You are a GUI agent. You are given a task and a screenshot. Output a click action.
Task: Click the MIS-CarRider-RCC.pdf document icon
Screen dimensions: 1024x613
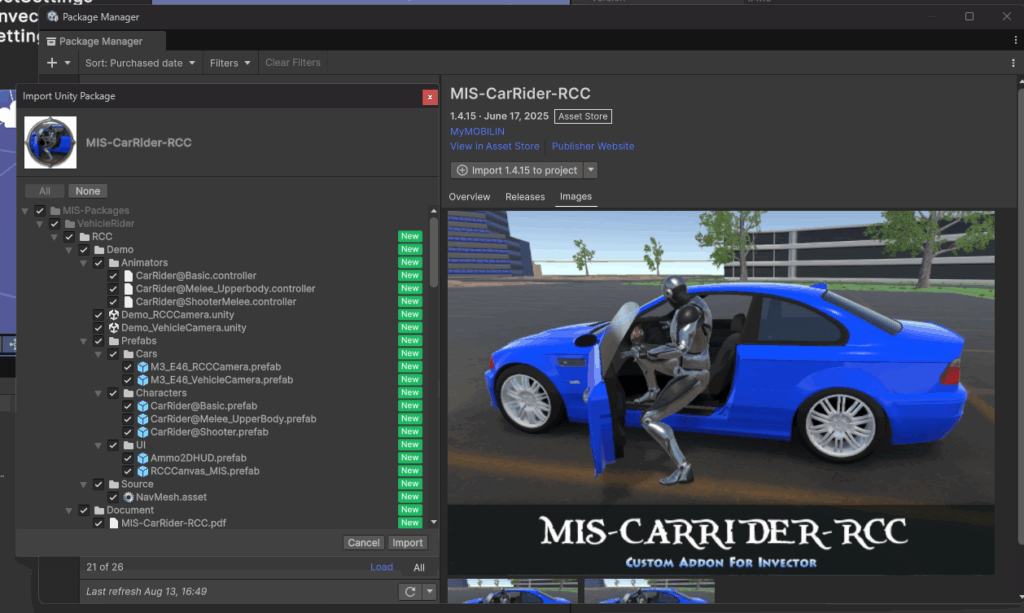(114, 523)
